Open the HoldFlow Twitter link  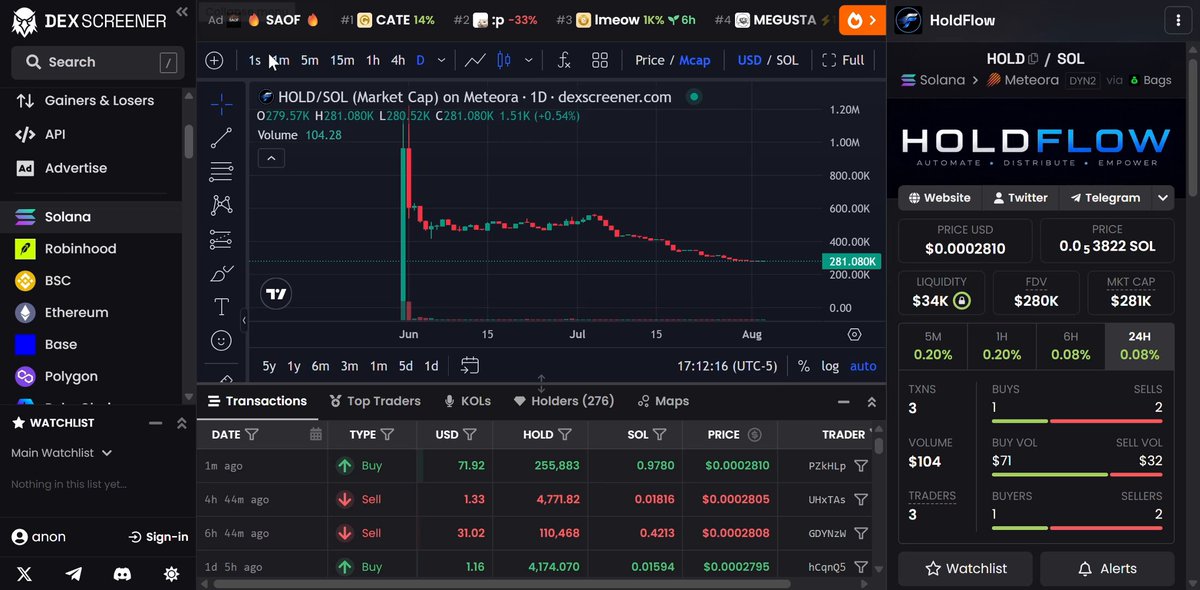[x=1020, y=198]
